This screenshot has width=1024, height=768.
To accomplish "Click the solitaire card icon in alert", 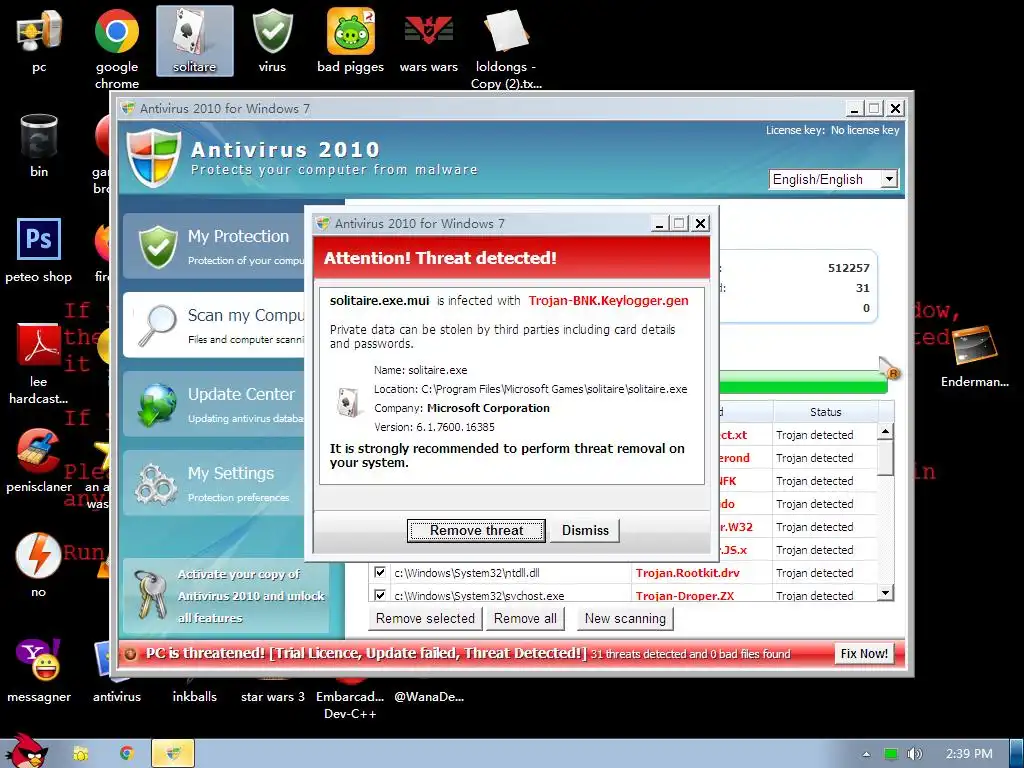I will 348,401.
